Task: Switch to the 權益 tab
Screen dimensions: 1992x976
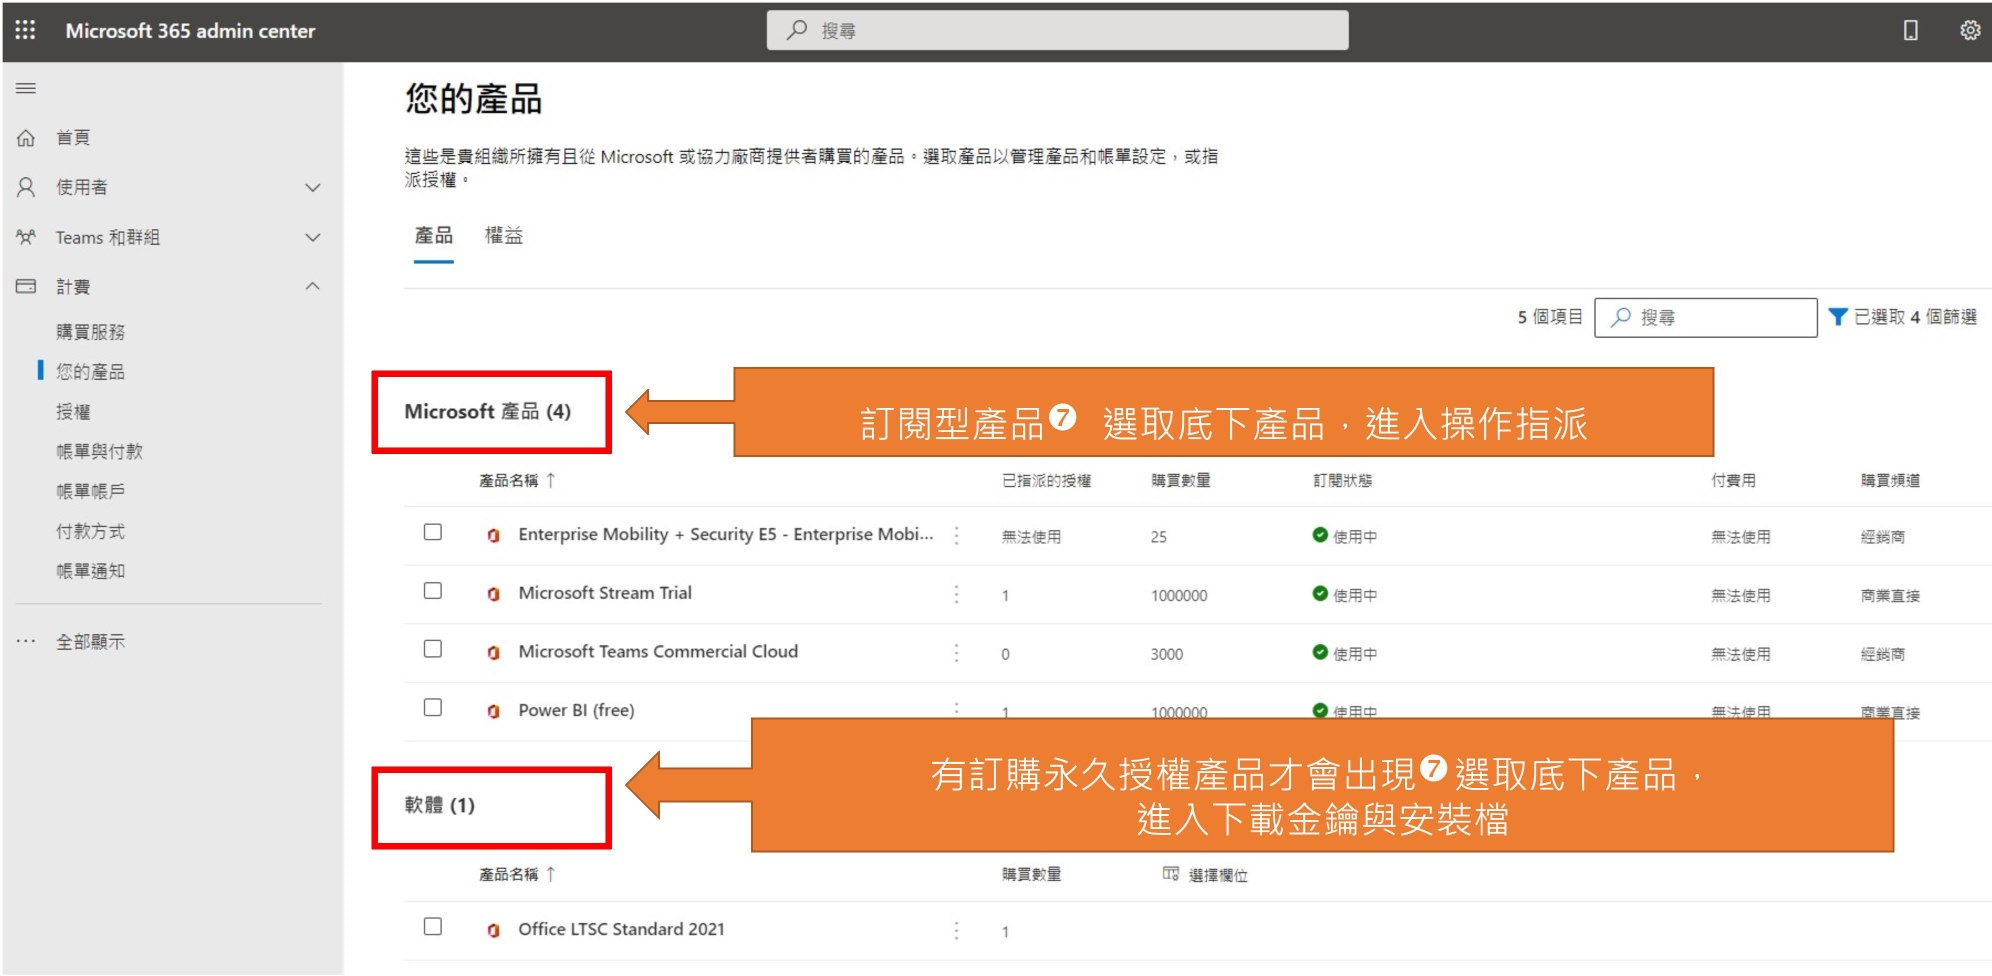Action: pyautogui.click(x=504, y=236)
